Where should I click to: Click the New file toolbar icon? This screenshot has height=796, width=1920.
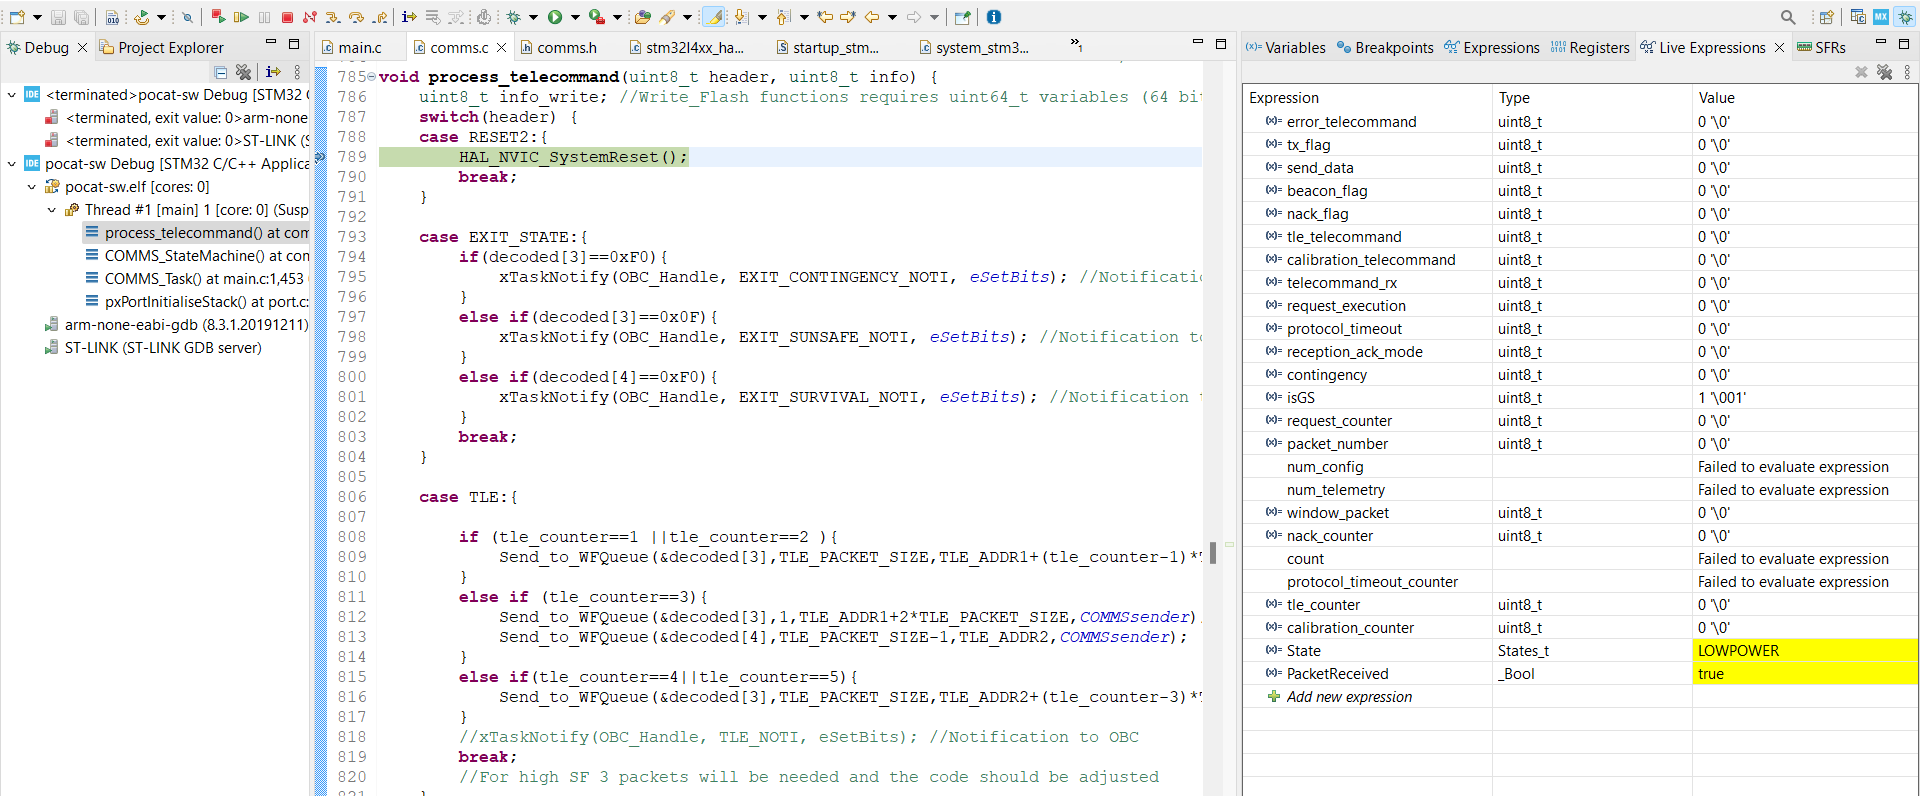pos(17,17)
